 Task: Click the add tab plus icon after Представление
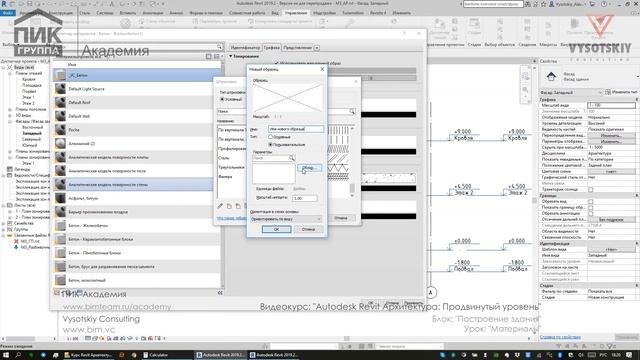317,48
